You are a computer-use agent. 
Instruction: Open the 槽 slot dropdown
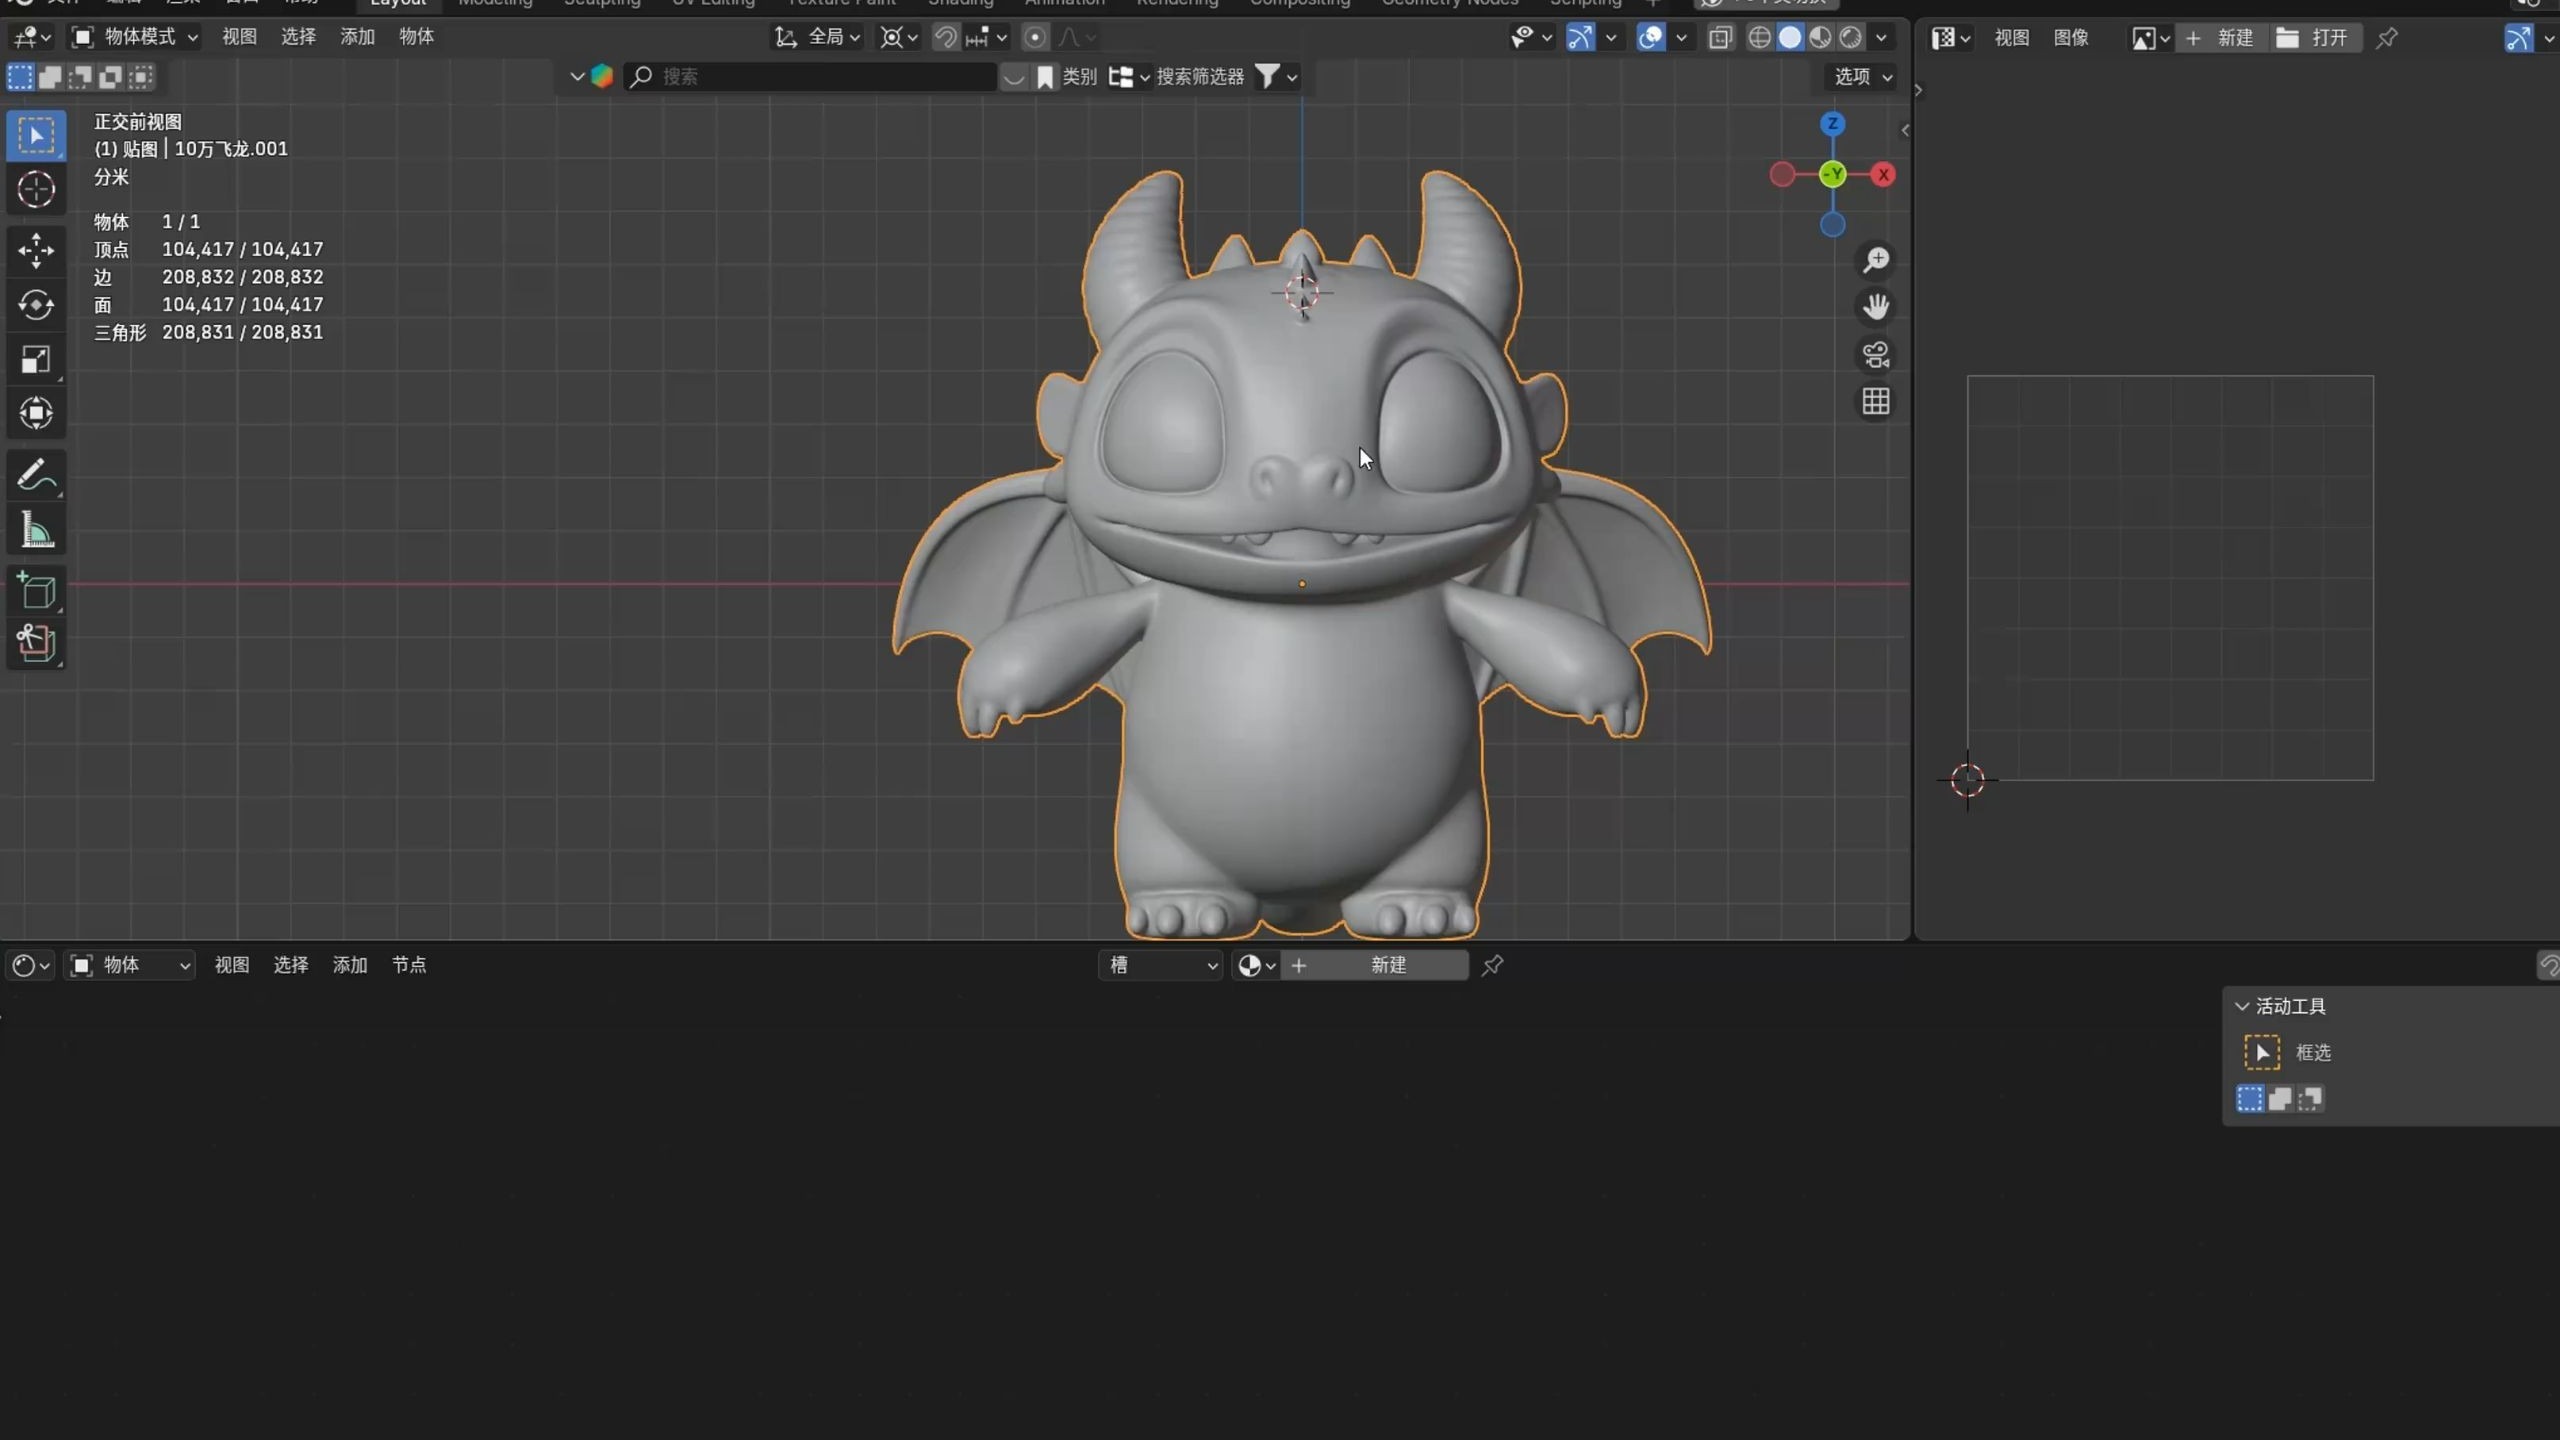[1161, 965]
